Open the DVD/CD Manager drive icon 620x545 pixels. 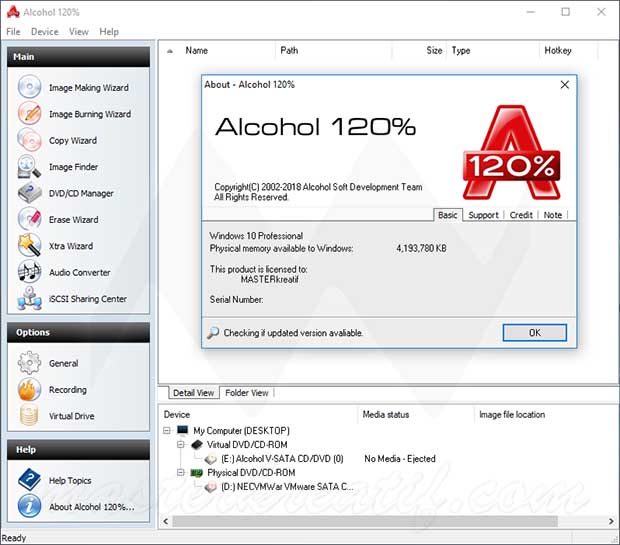coord(29,193)
